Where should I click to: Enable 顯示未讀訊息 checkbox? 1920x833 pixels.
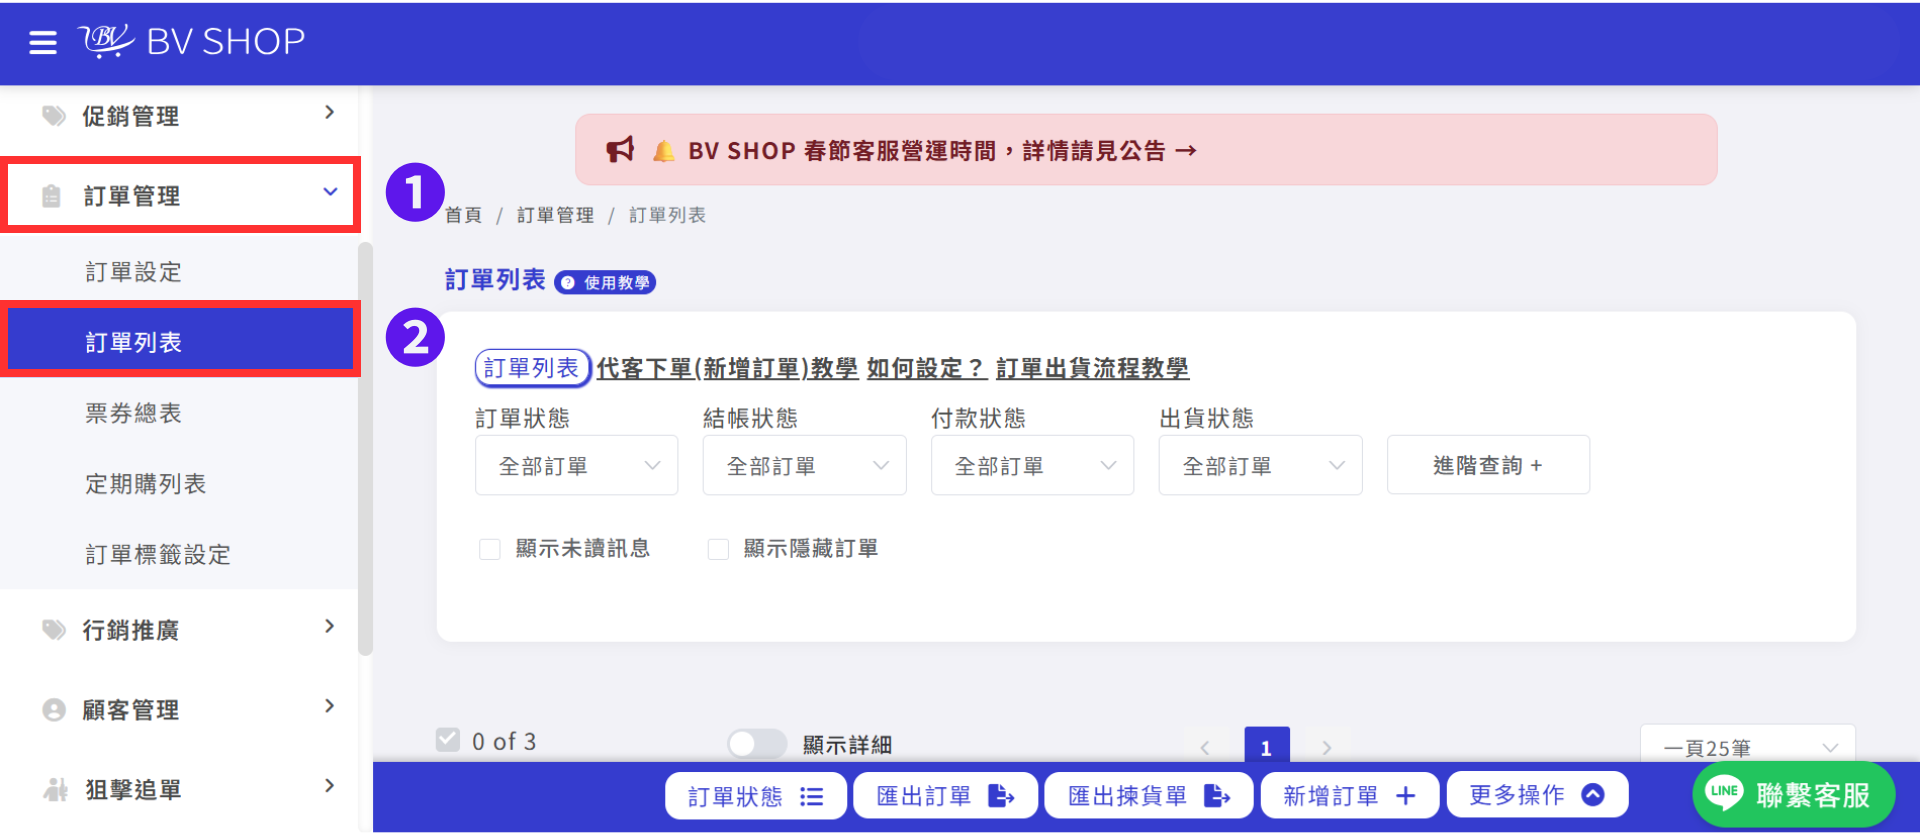(x=490, y=549)
